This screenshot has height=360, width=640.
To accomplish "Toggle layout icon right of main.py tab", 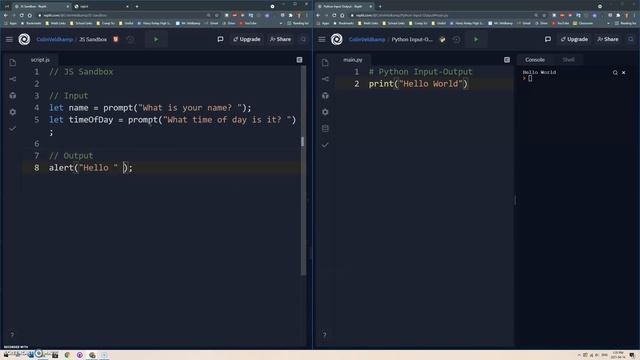I will point(507,60).
